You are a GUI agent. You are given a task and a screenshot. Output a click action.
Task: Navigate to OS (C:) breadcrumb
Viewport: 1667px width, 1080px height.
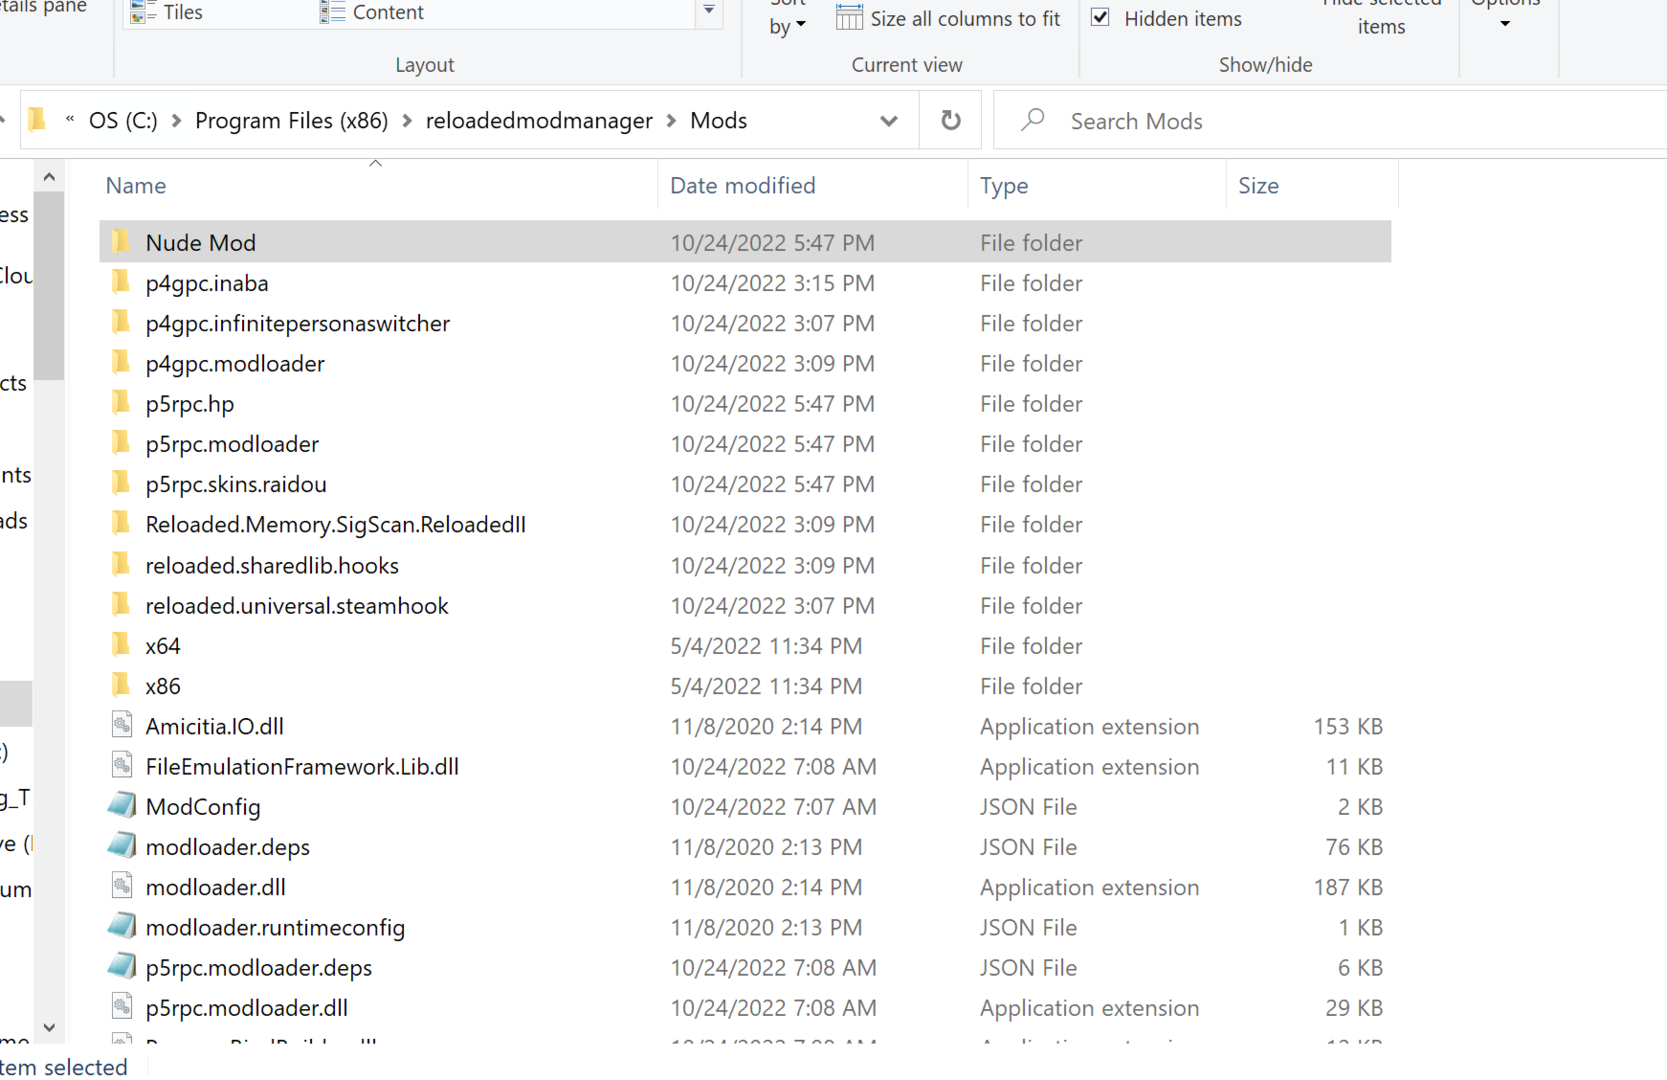(123, 121)
